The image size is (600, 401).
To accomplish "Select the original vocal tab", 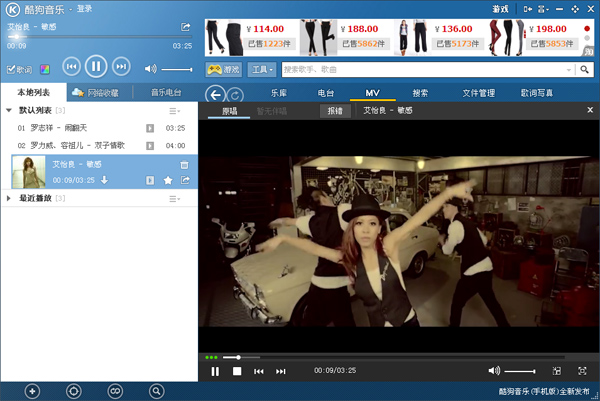I will pos(229,111).
